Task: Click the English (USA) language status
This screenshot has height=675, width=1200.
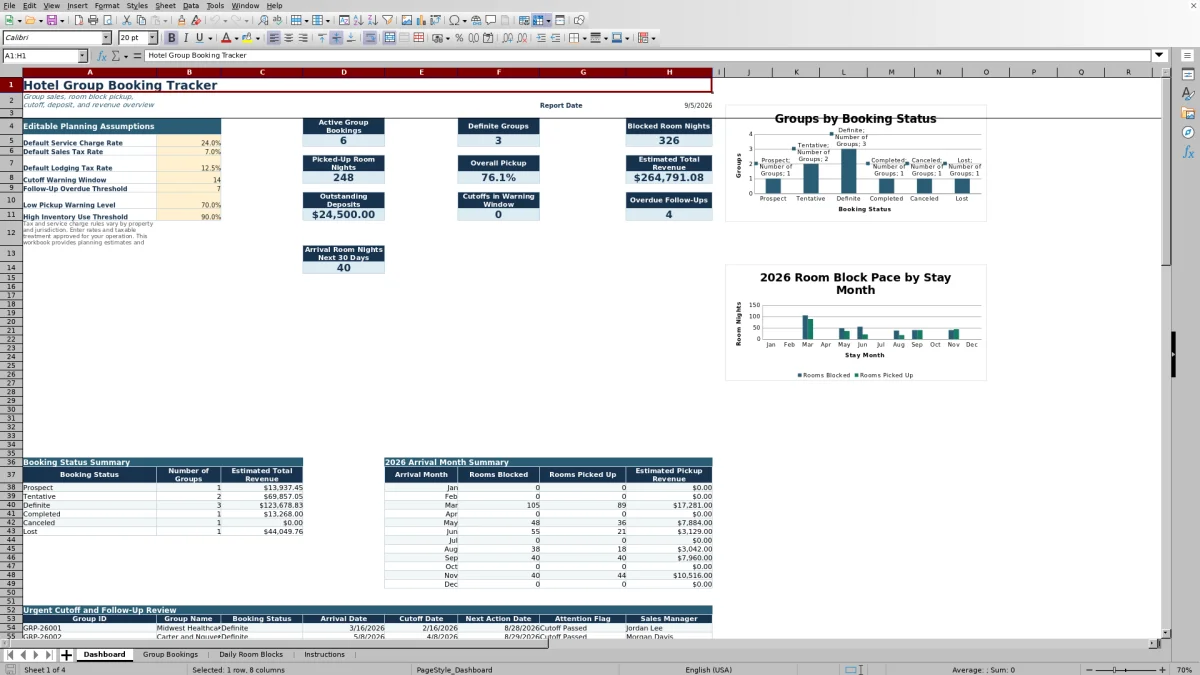Action: pos(708,669)
